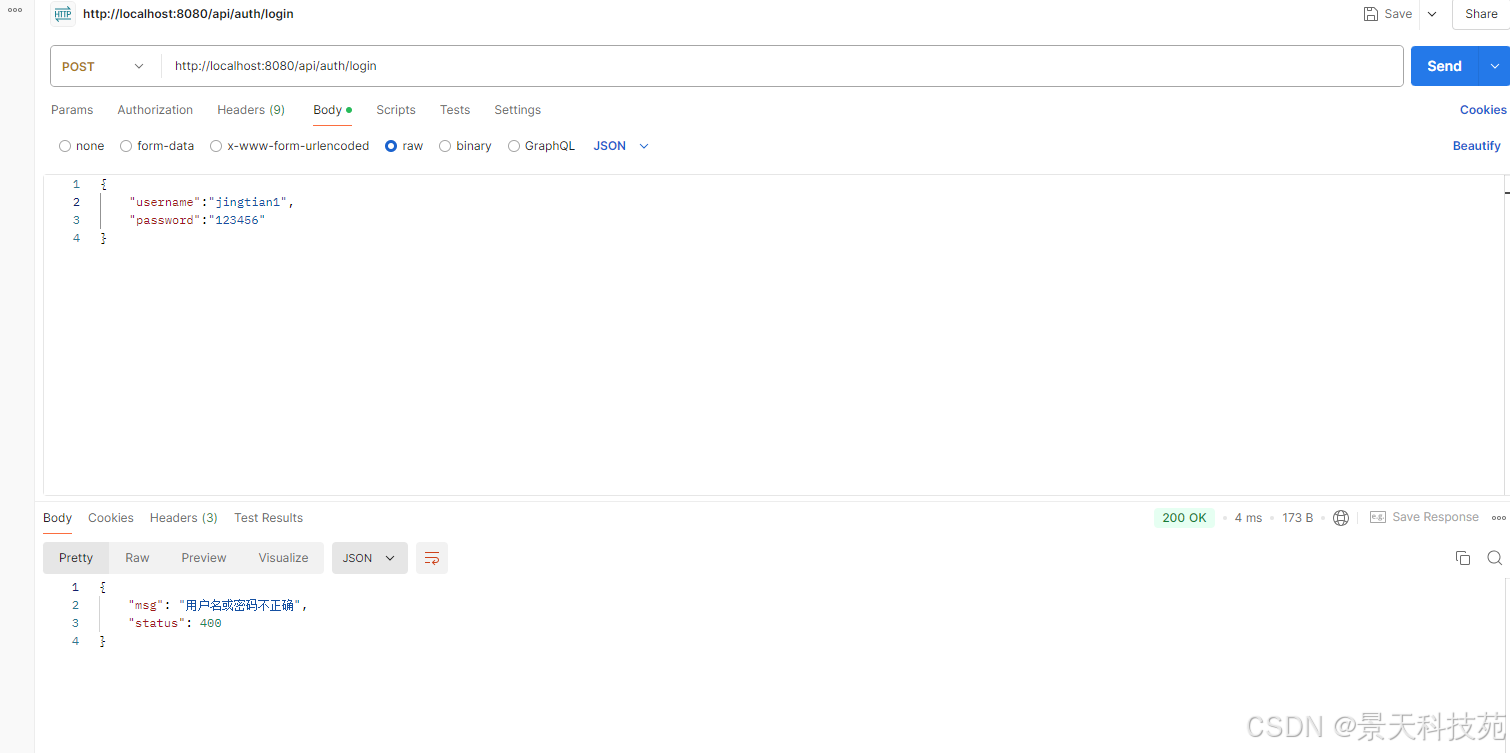Open the Cookies link
This screenshot has height=753, width=1510.
pos(1483,110)
